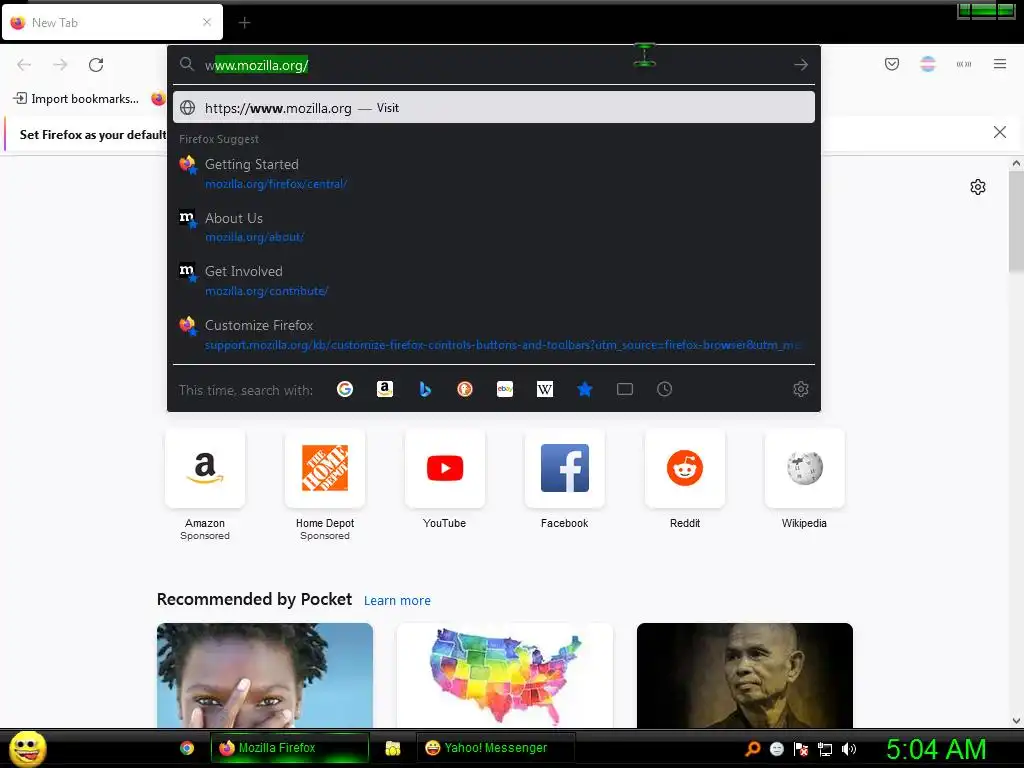Click the Back navigation arrow

(24, 65)
